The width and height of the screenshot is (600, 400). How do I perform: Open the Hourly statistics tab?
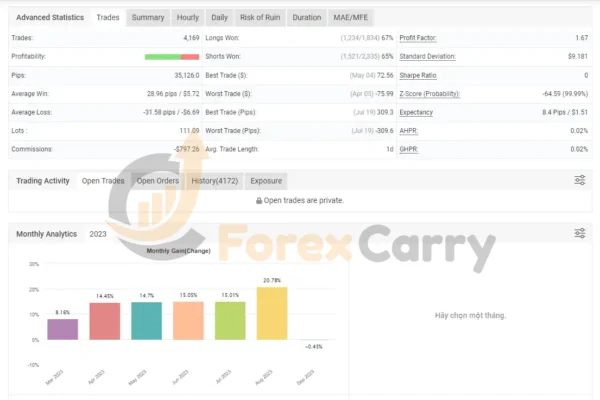(x=187, y=17)
